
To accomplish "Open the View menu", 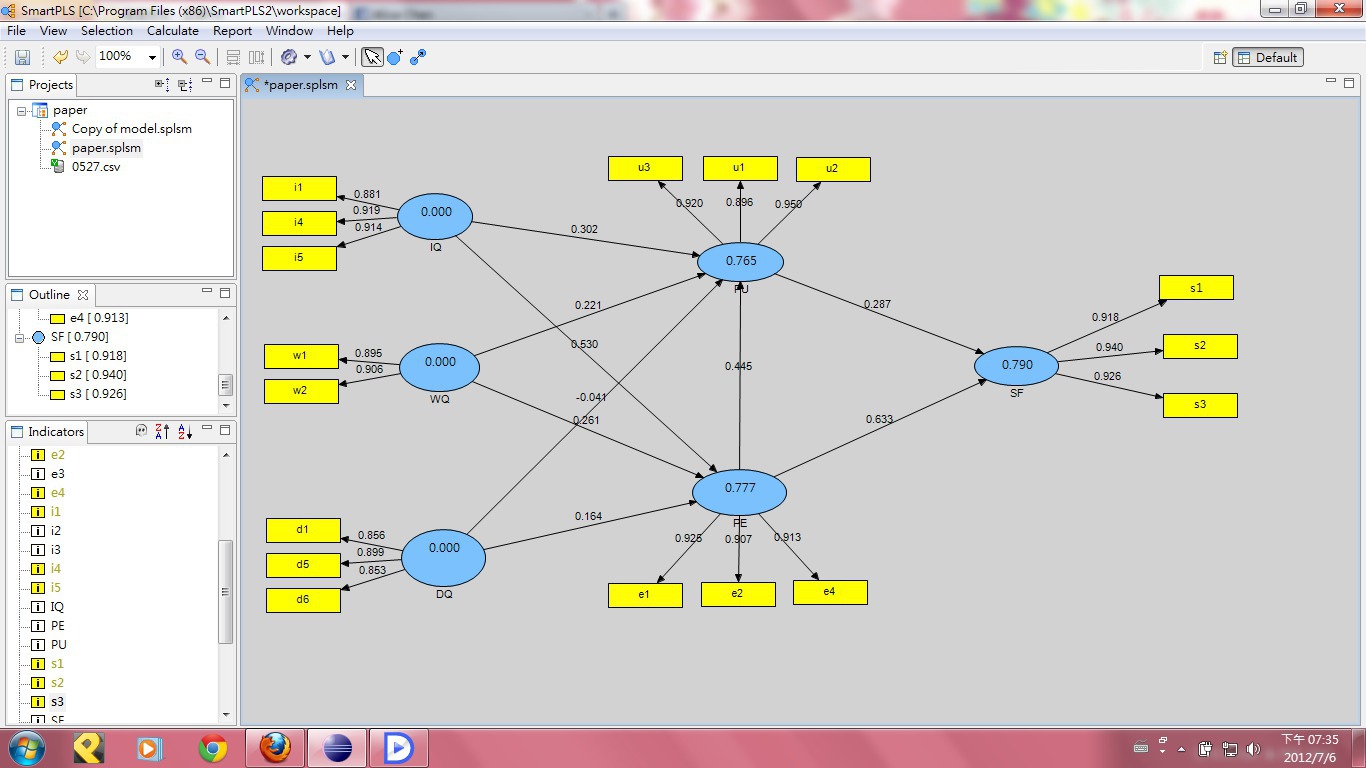I will [x=53, y=31].
